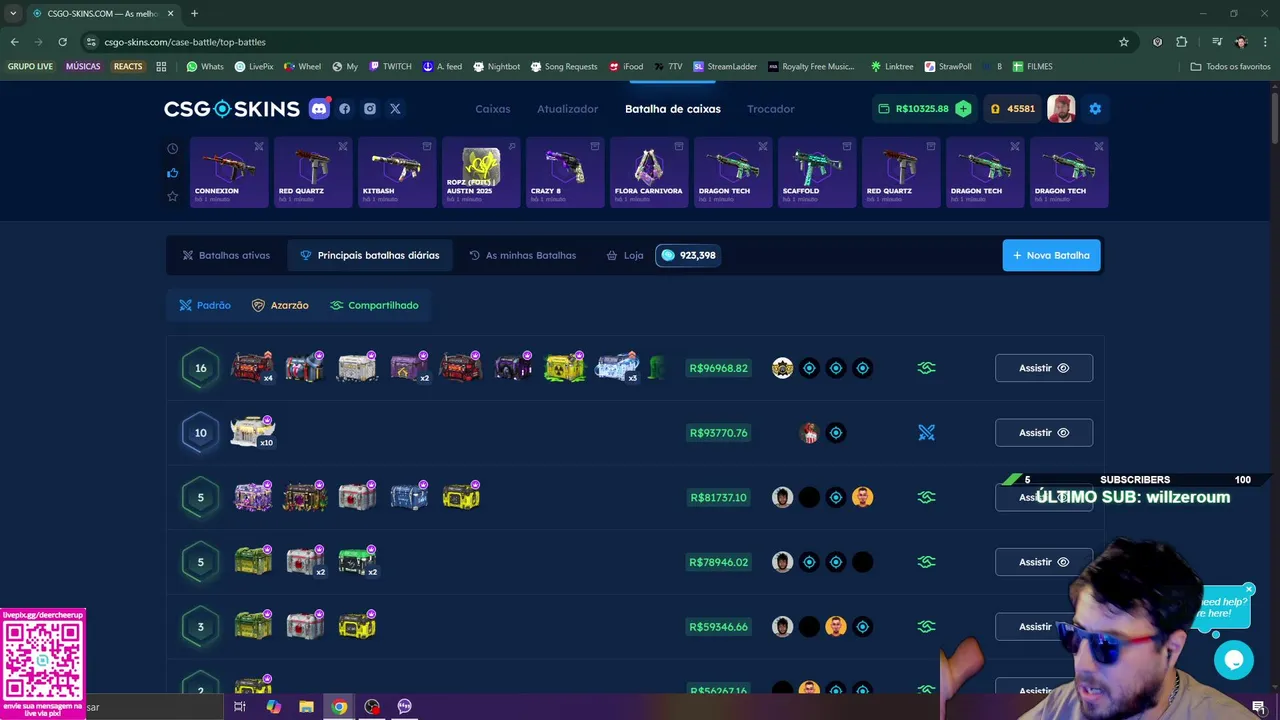The image size is (1280, 720).
Task: Open the GRUPO LIVE bookmark folder
Action: click(x=30, y=67)
